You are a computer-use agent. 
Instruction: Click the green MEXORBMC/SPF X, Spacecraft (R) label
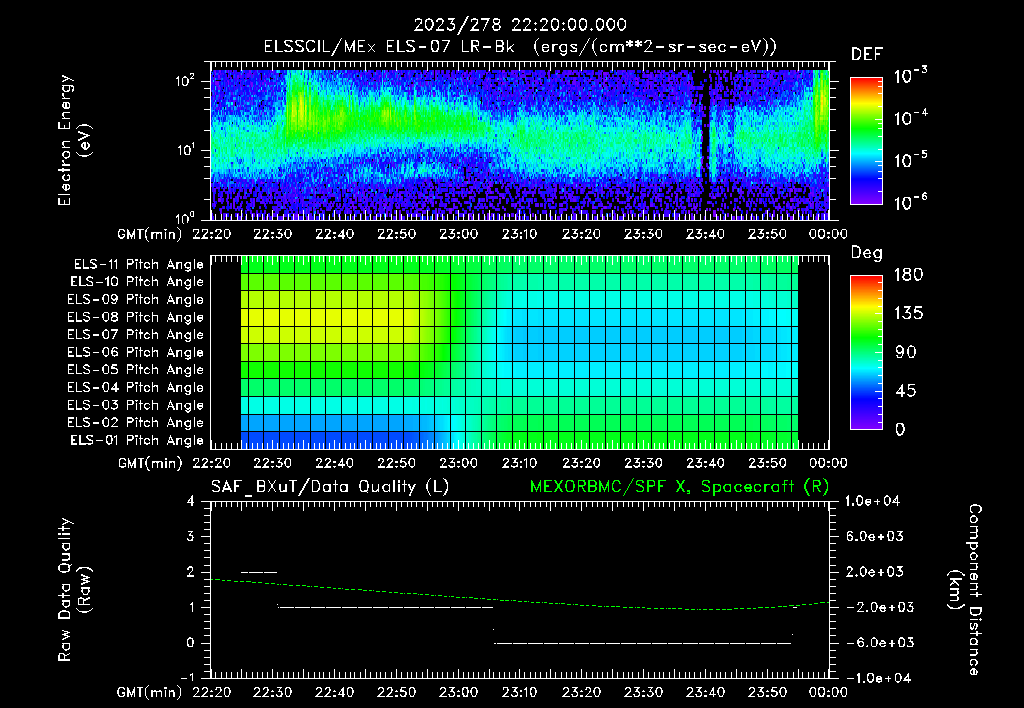click(679, 487)
